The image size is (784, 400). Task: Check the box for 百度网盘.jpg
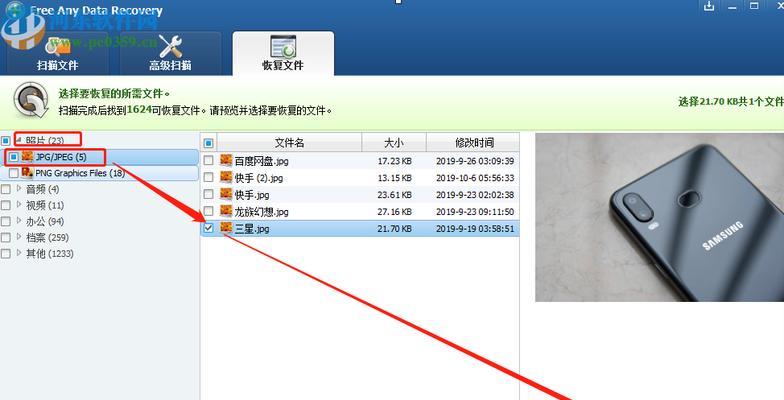tap(208, 160)
